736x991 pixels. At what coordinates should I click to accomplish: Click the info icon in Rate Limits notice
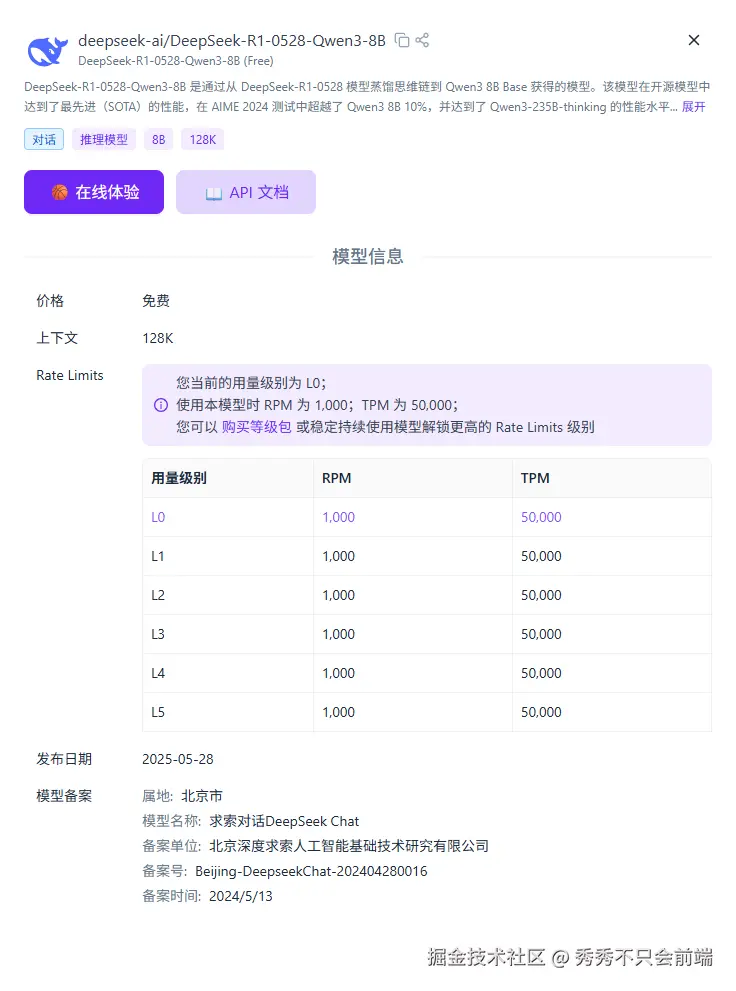(161, 405)
